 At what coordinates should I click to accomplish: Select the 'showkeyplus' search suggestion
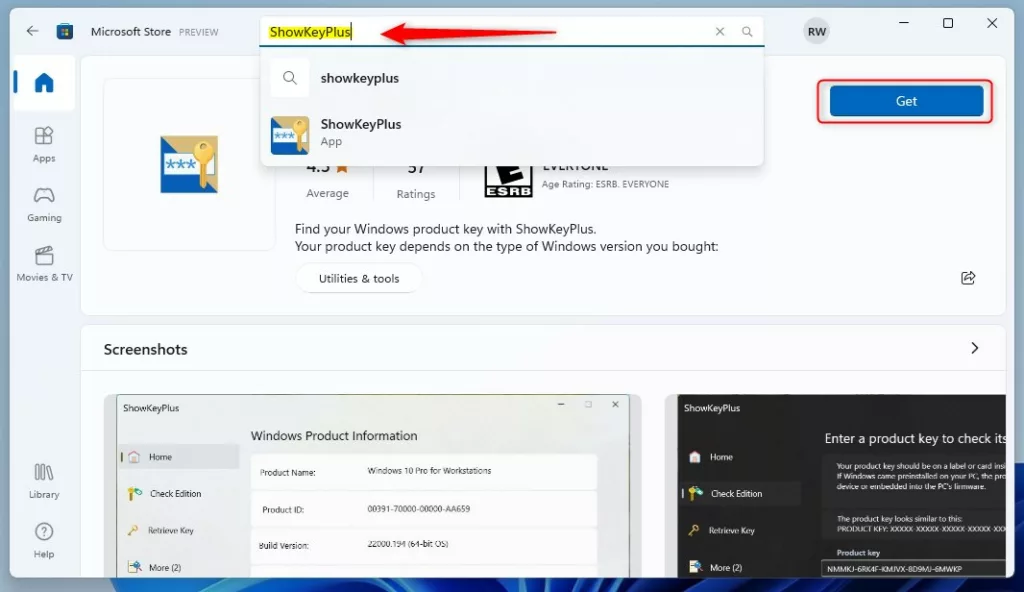511,78
